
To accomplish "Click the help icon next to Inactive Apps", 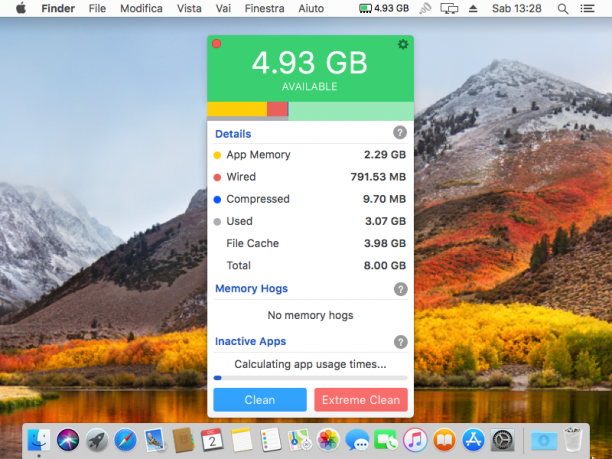I will pyautogui.click(x=400, y=342).
